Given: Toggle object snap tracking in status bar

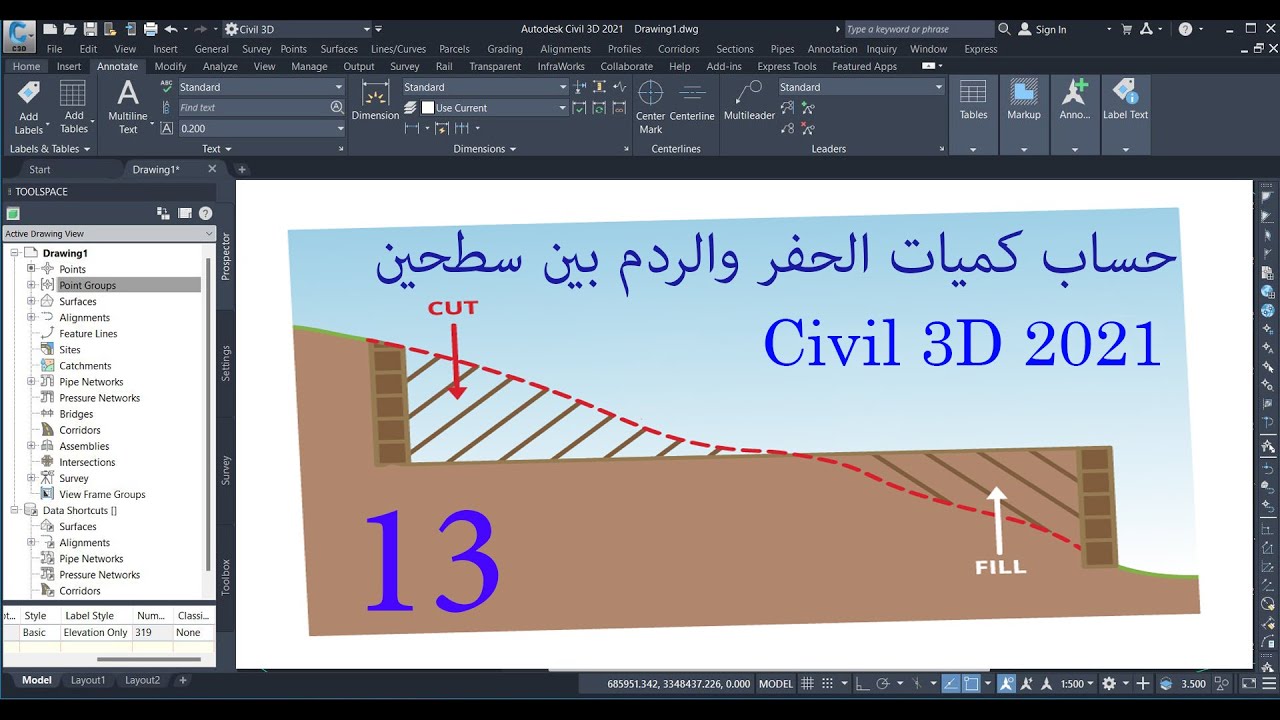Looking at the screenshot, I should tap(950, 684).
